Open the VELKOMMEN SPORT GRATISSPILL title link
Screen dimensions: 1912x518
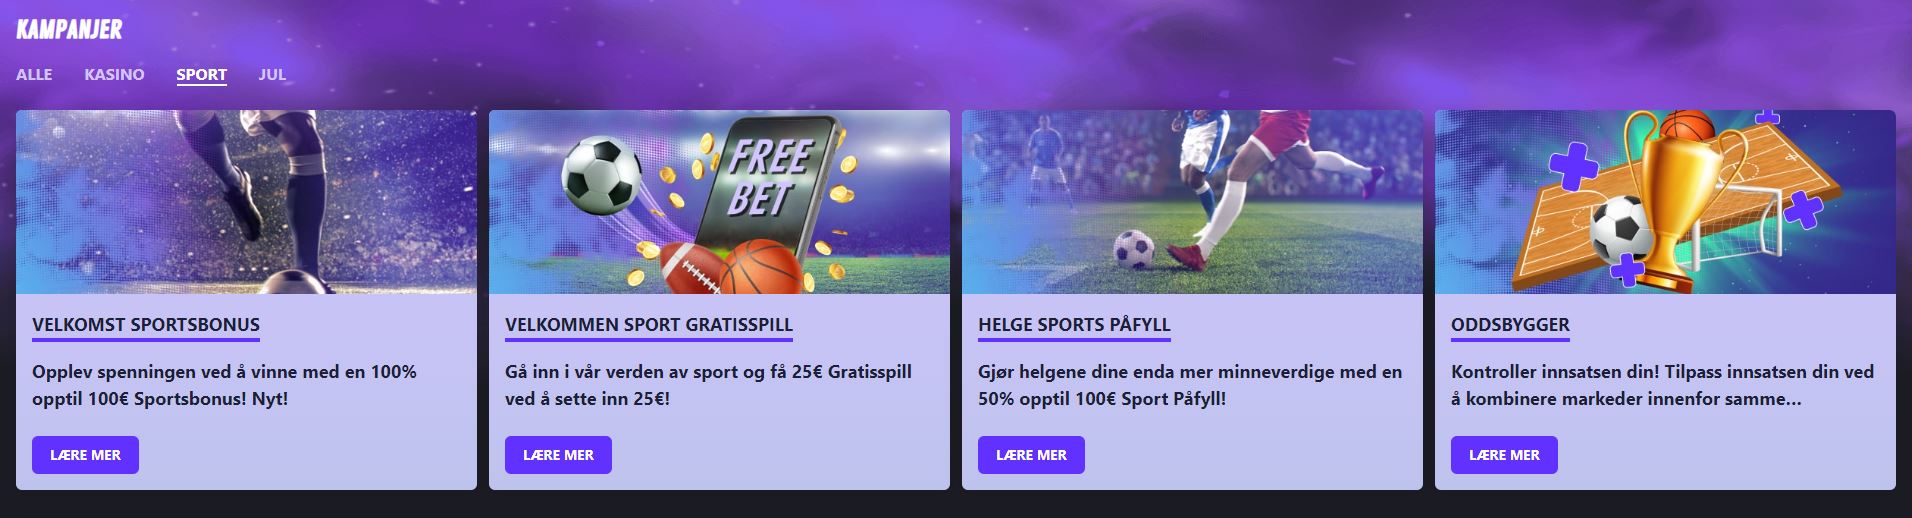[x=649, y=325]
